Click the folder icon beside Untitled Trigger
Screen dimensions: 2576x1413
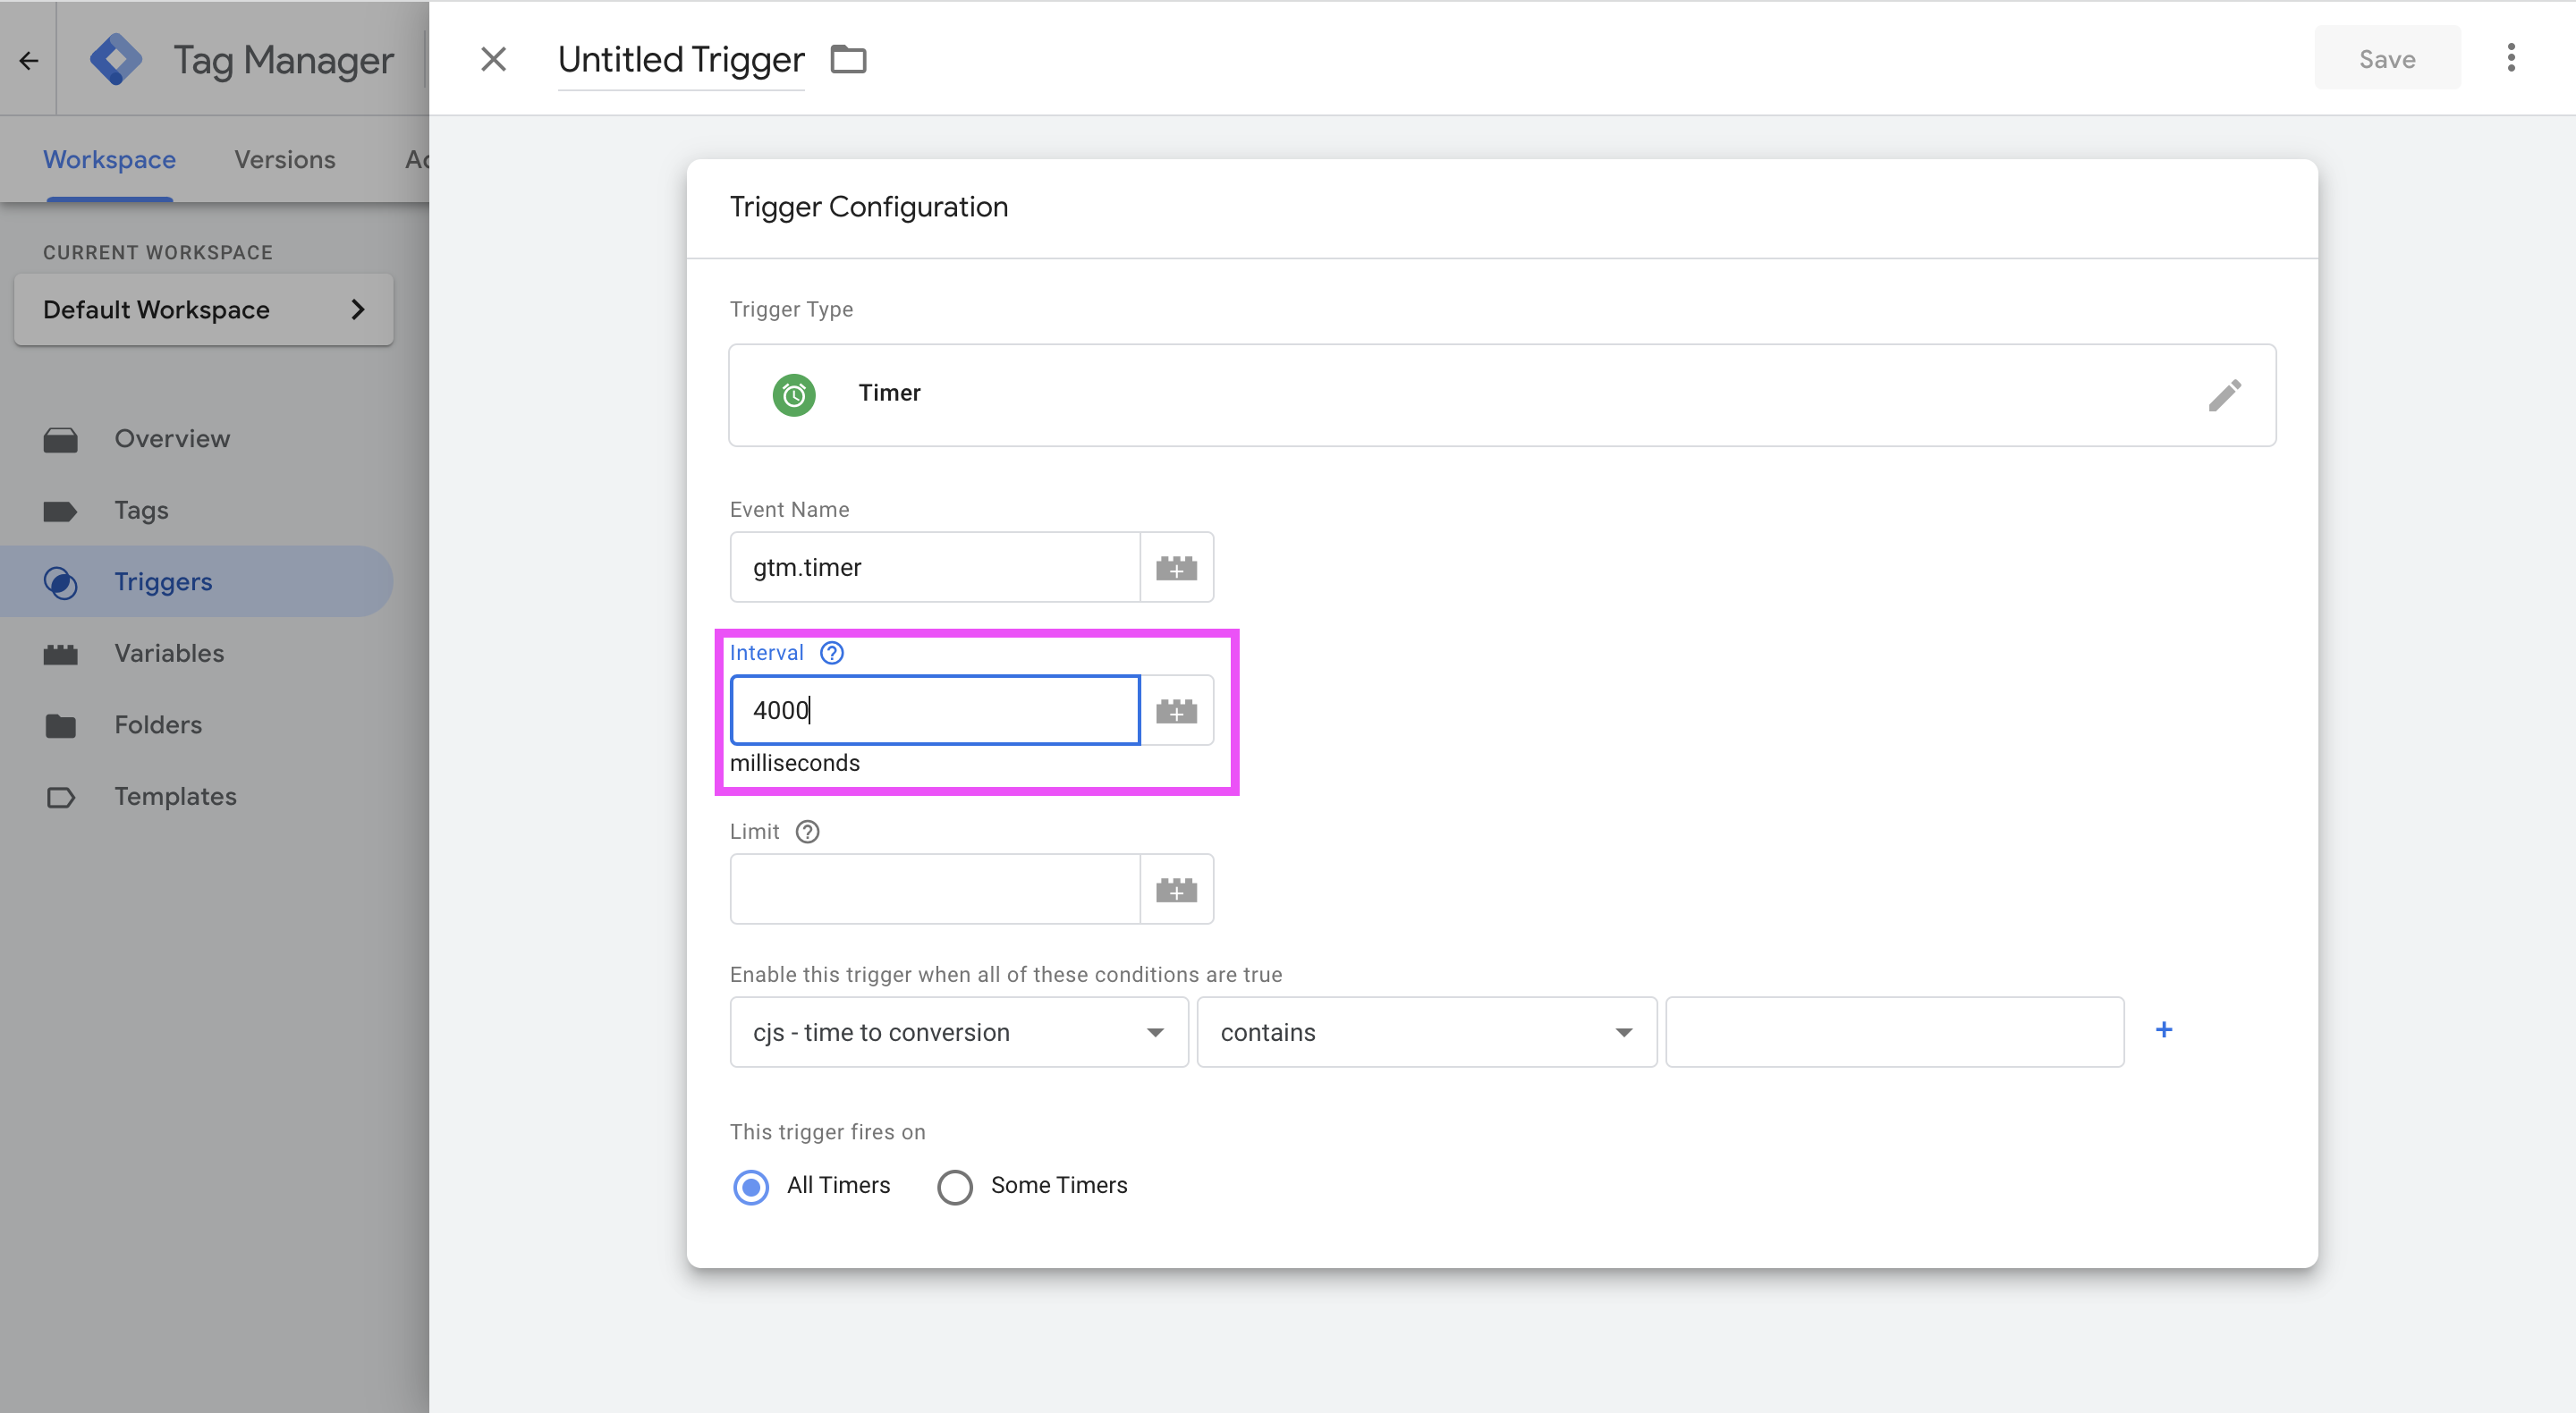click(x=848, y=59)
